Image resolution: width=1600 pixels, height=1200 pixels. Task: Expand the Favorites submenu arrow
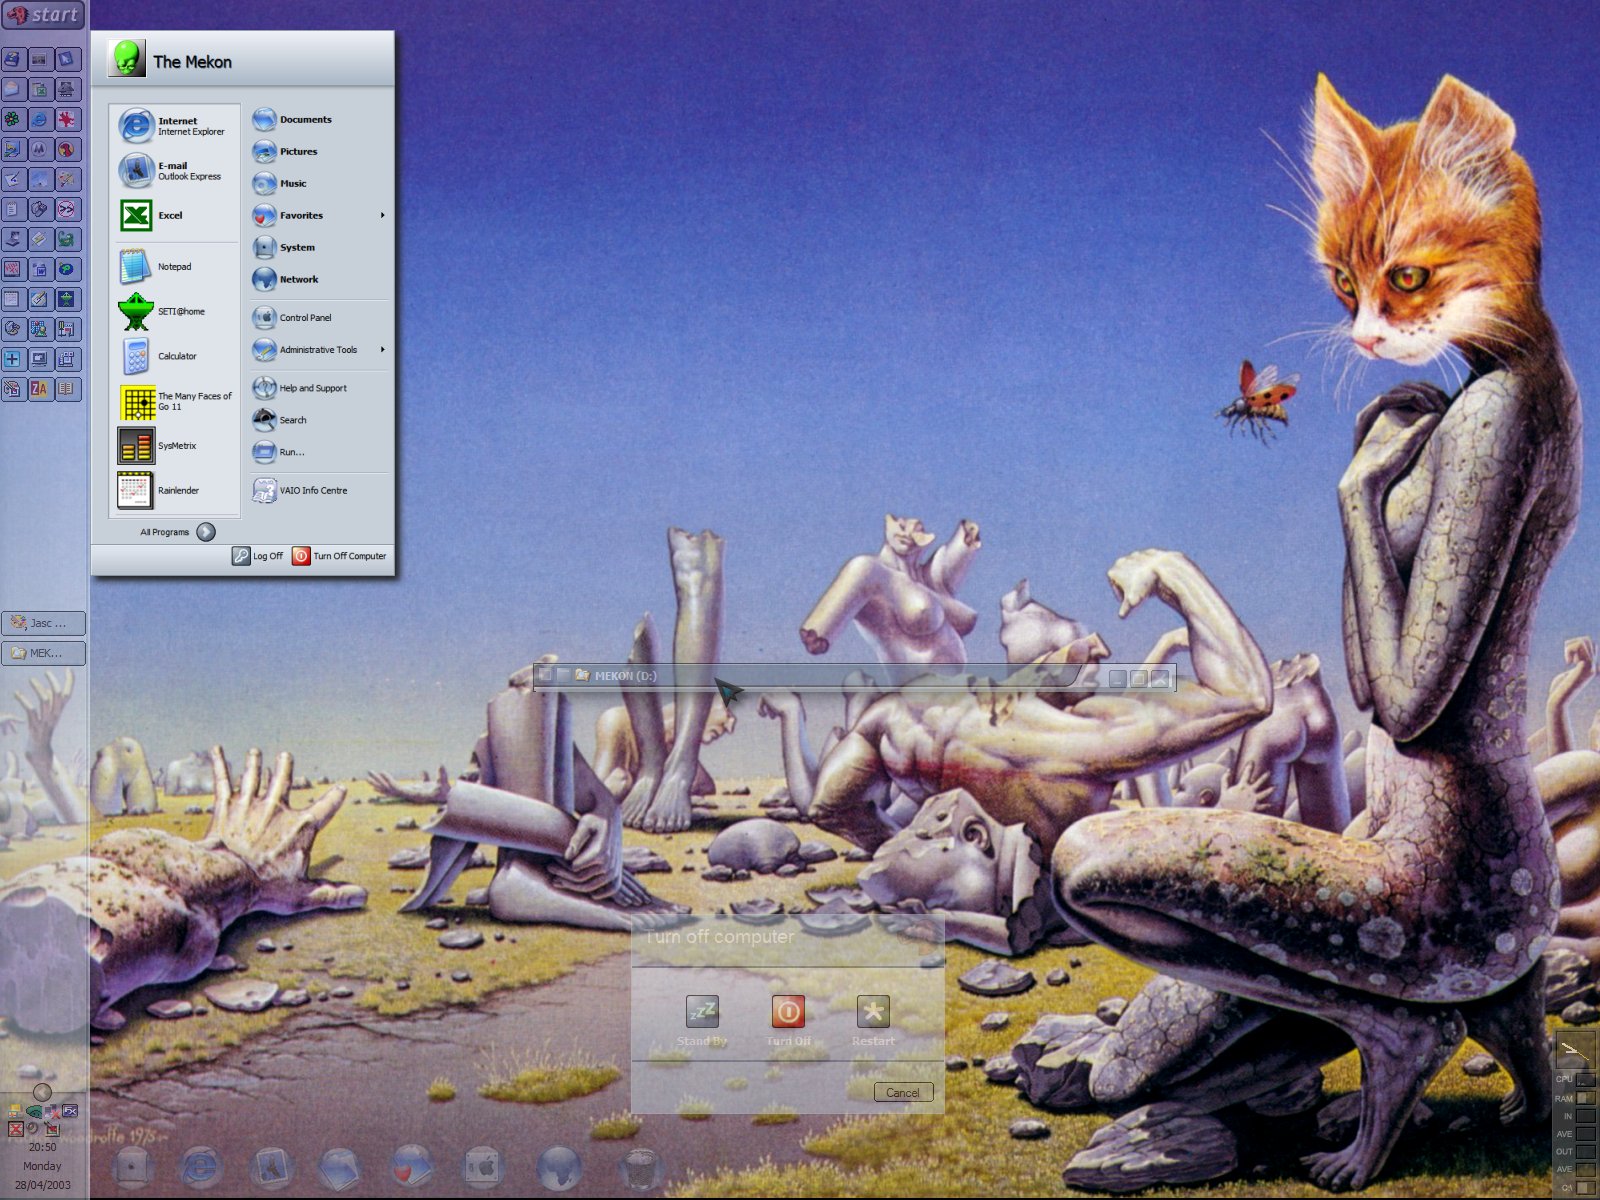[x=382, y=216]
